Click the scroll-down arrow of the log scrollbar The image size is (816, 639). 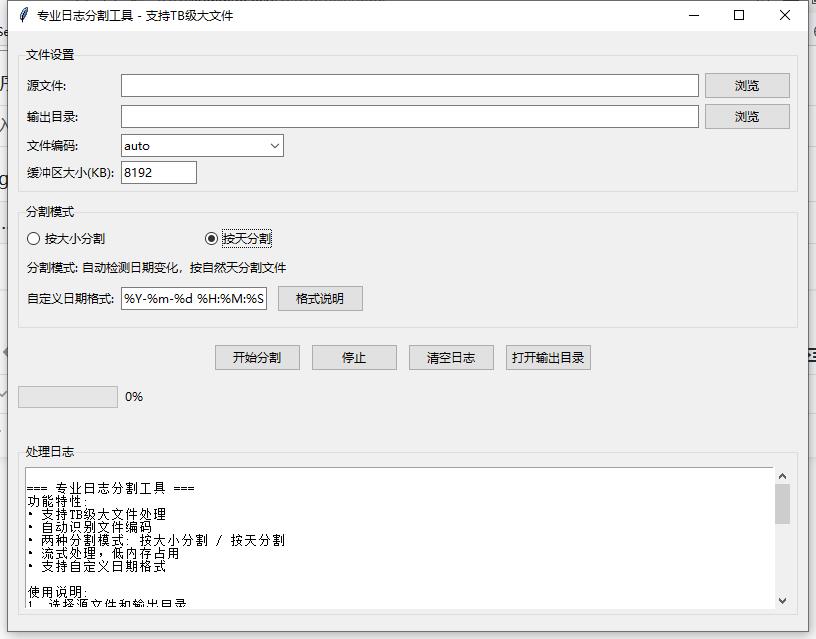click(782, 601)
